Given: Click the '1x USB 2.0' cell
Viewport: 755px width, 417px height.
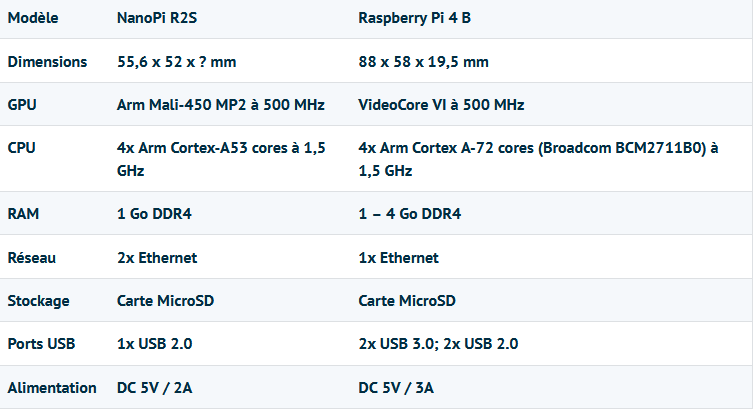Looking at the screenshot, I should click(x=154, y=344).
